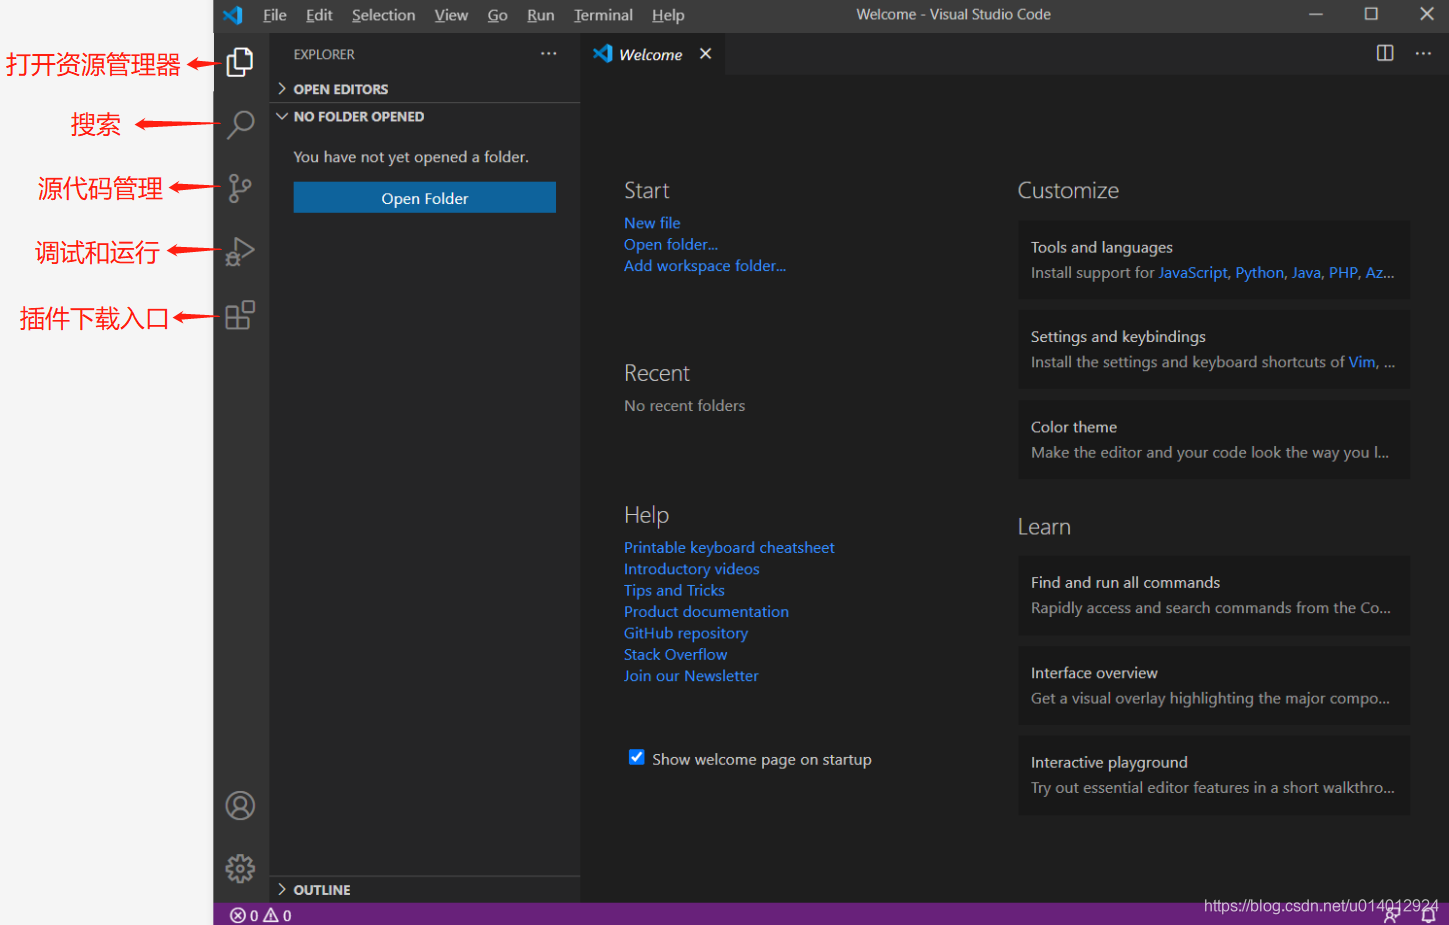The image size is (1449, 925).
Task: Click Settings and keybindings card title
Action: (1118, 336)
